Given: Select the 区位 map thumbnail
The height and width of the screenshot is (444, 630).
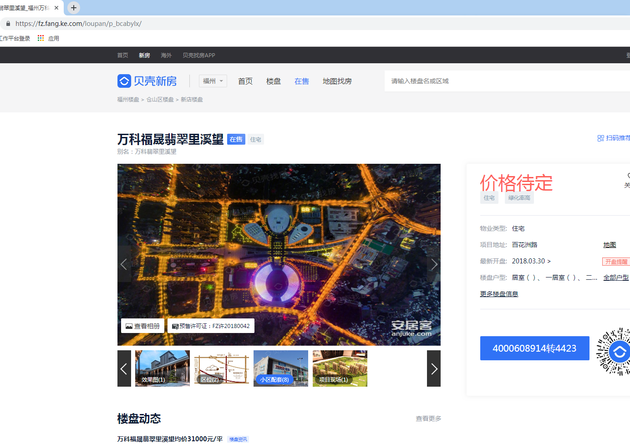Looking at the screenshot, I should [x=221, y=368].
